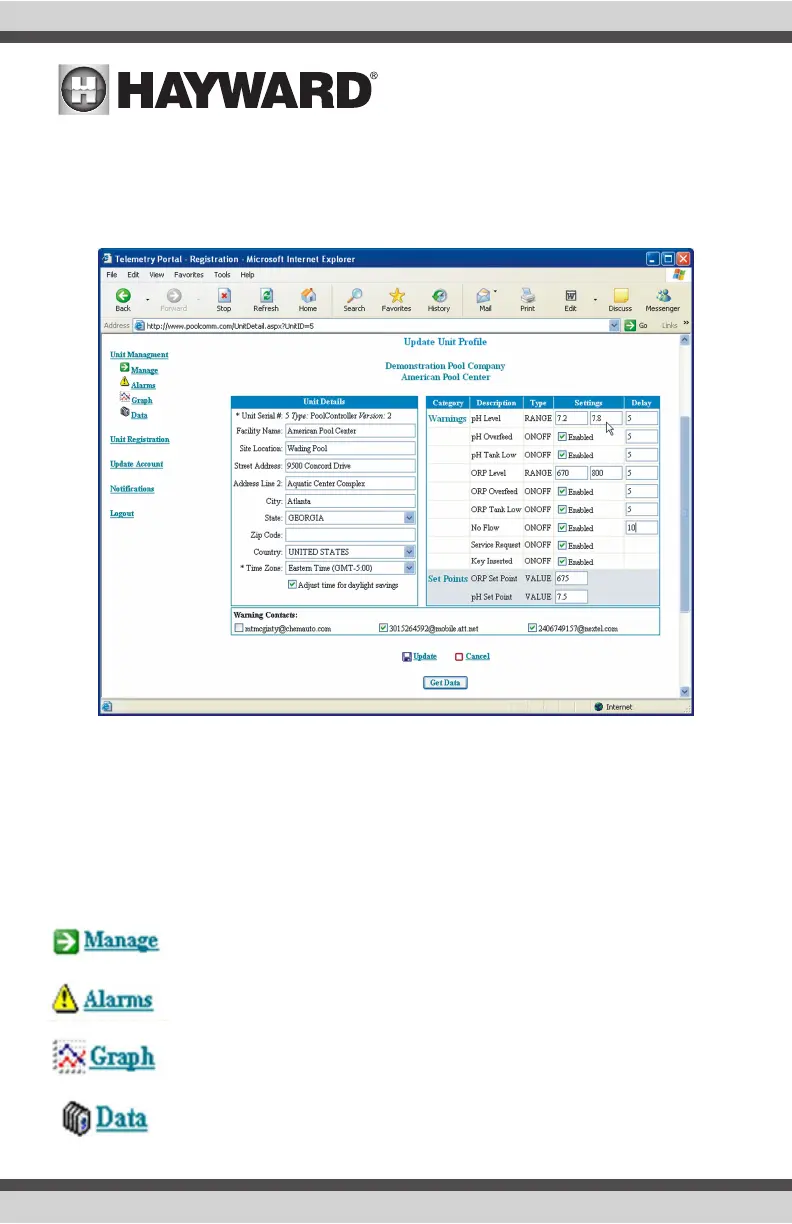Toggle No Flow Enabled checkbox
The width and height of the screenshot is (792, 1224).
[x=562, y=527]
